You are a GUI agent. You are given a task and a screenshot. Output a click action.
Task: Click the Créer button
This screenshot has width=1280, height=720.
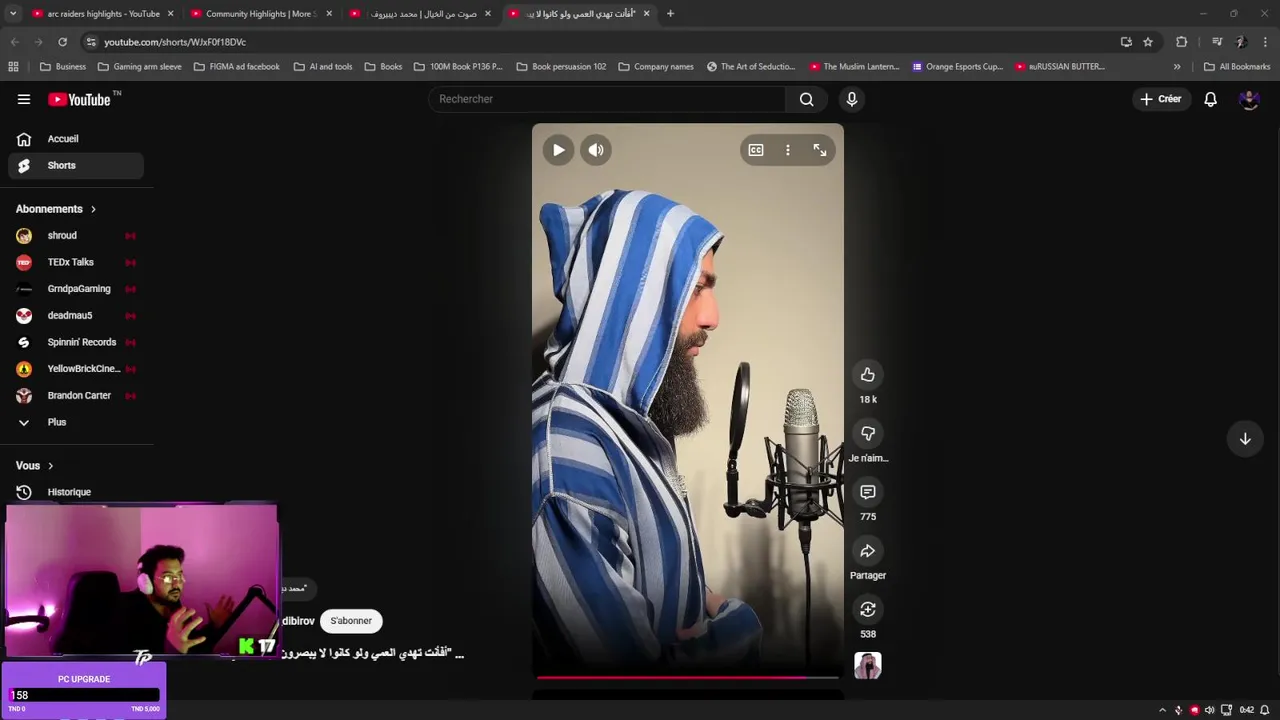tap(1160, 99)
